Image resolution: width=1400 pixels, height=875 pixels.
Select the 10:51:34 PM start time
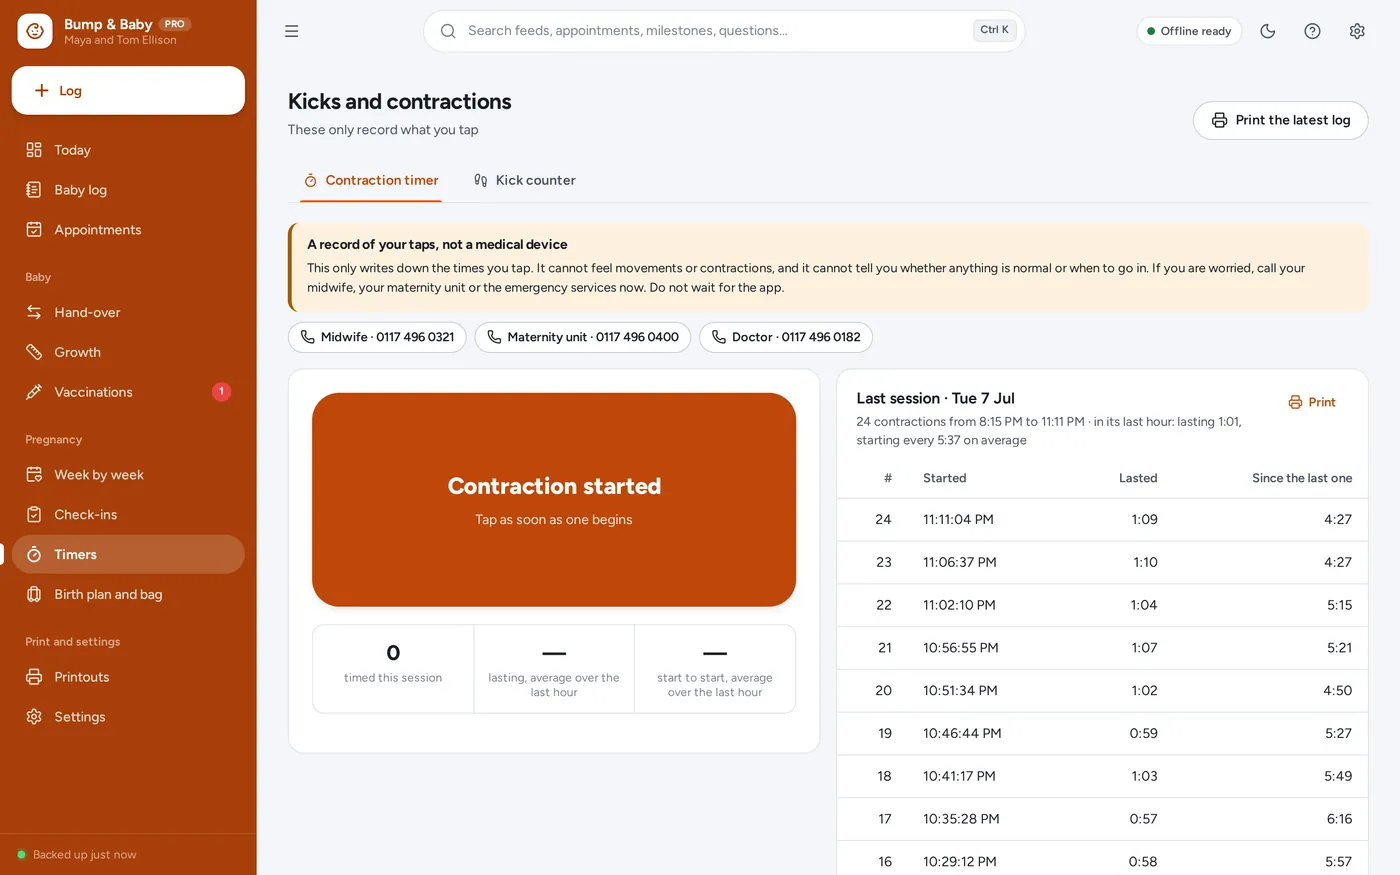pyautogui.click(x=959, y=691)
